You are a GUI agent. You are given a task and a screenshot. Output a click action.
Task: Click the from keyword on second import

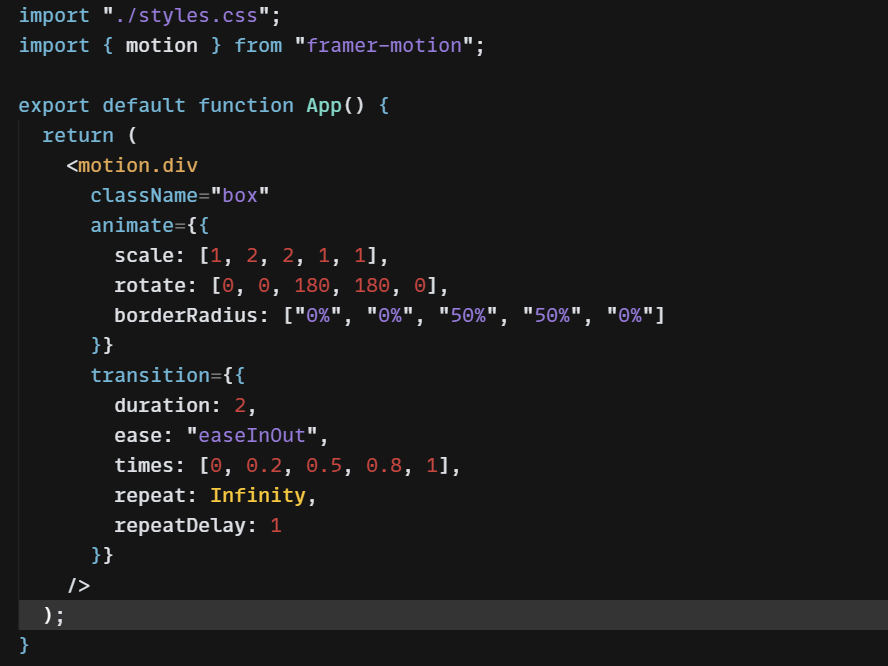pos(258,45)
